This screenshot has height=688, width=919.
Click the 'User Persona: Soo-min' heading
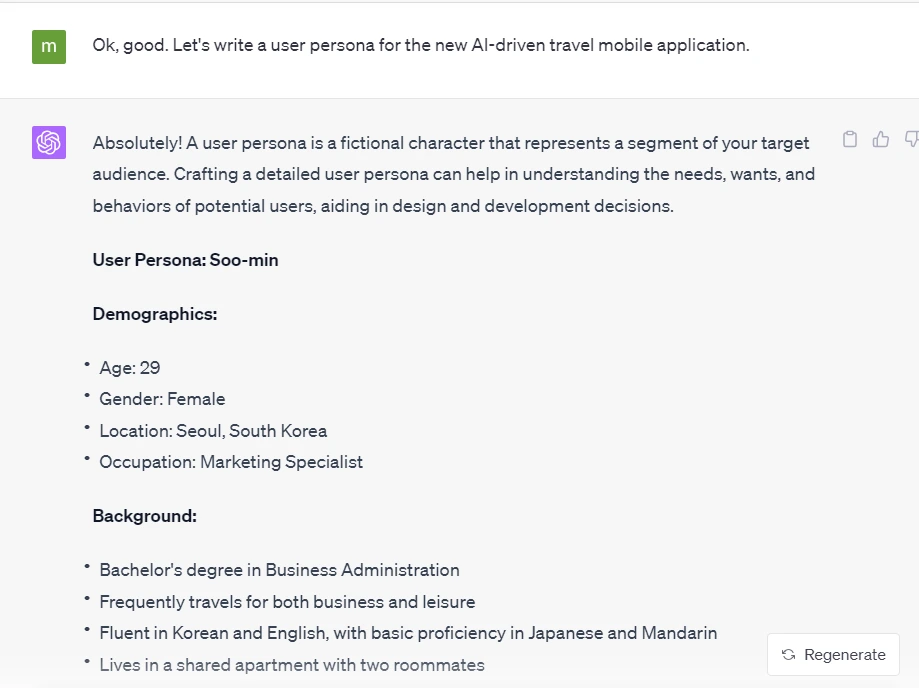tap(185, 260)
